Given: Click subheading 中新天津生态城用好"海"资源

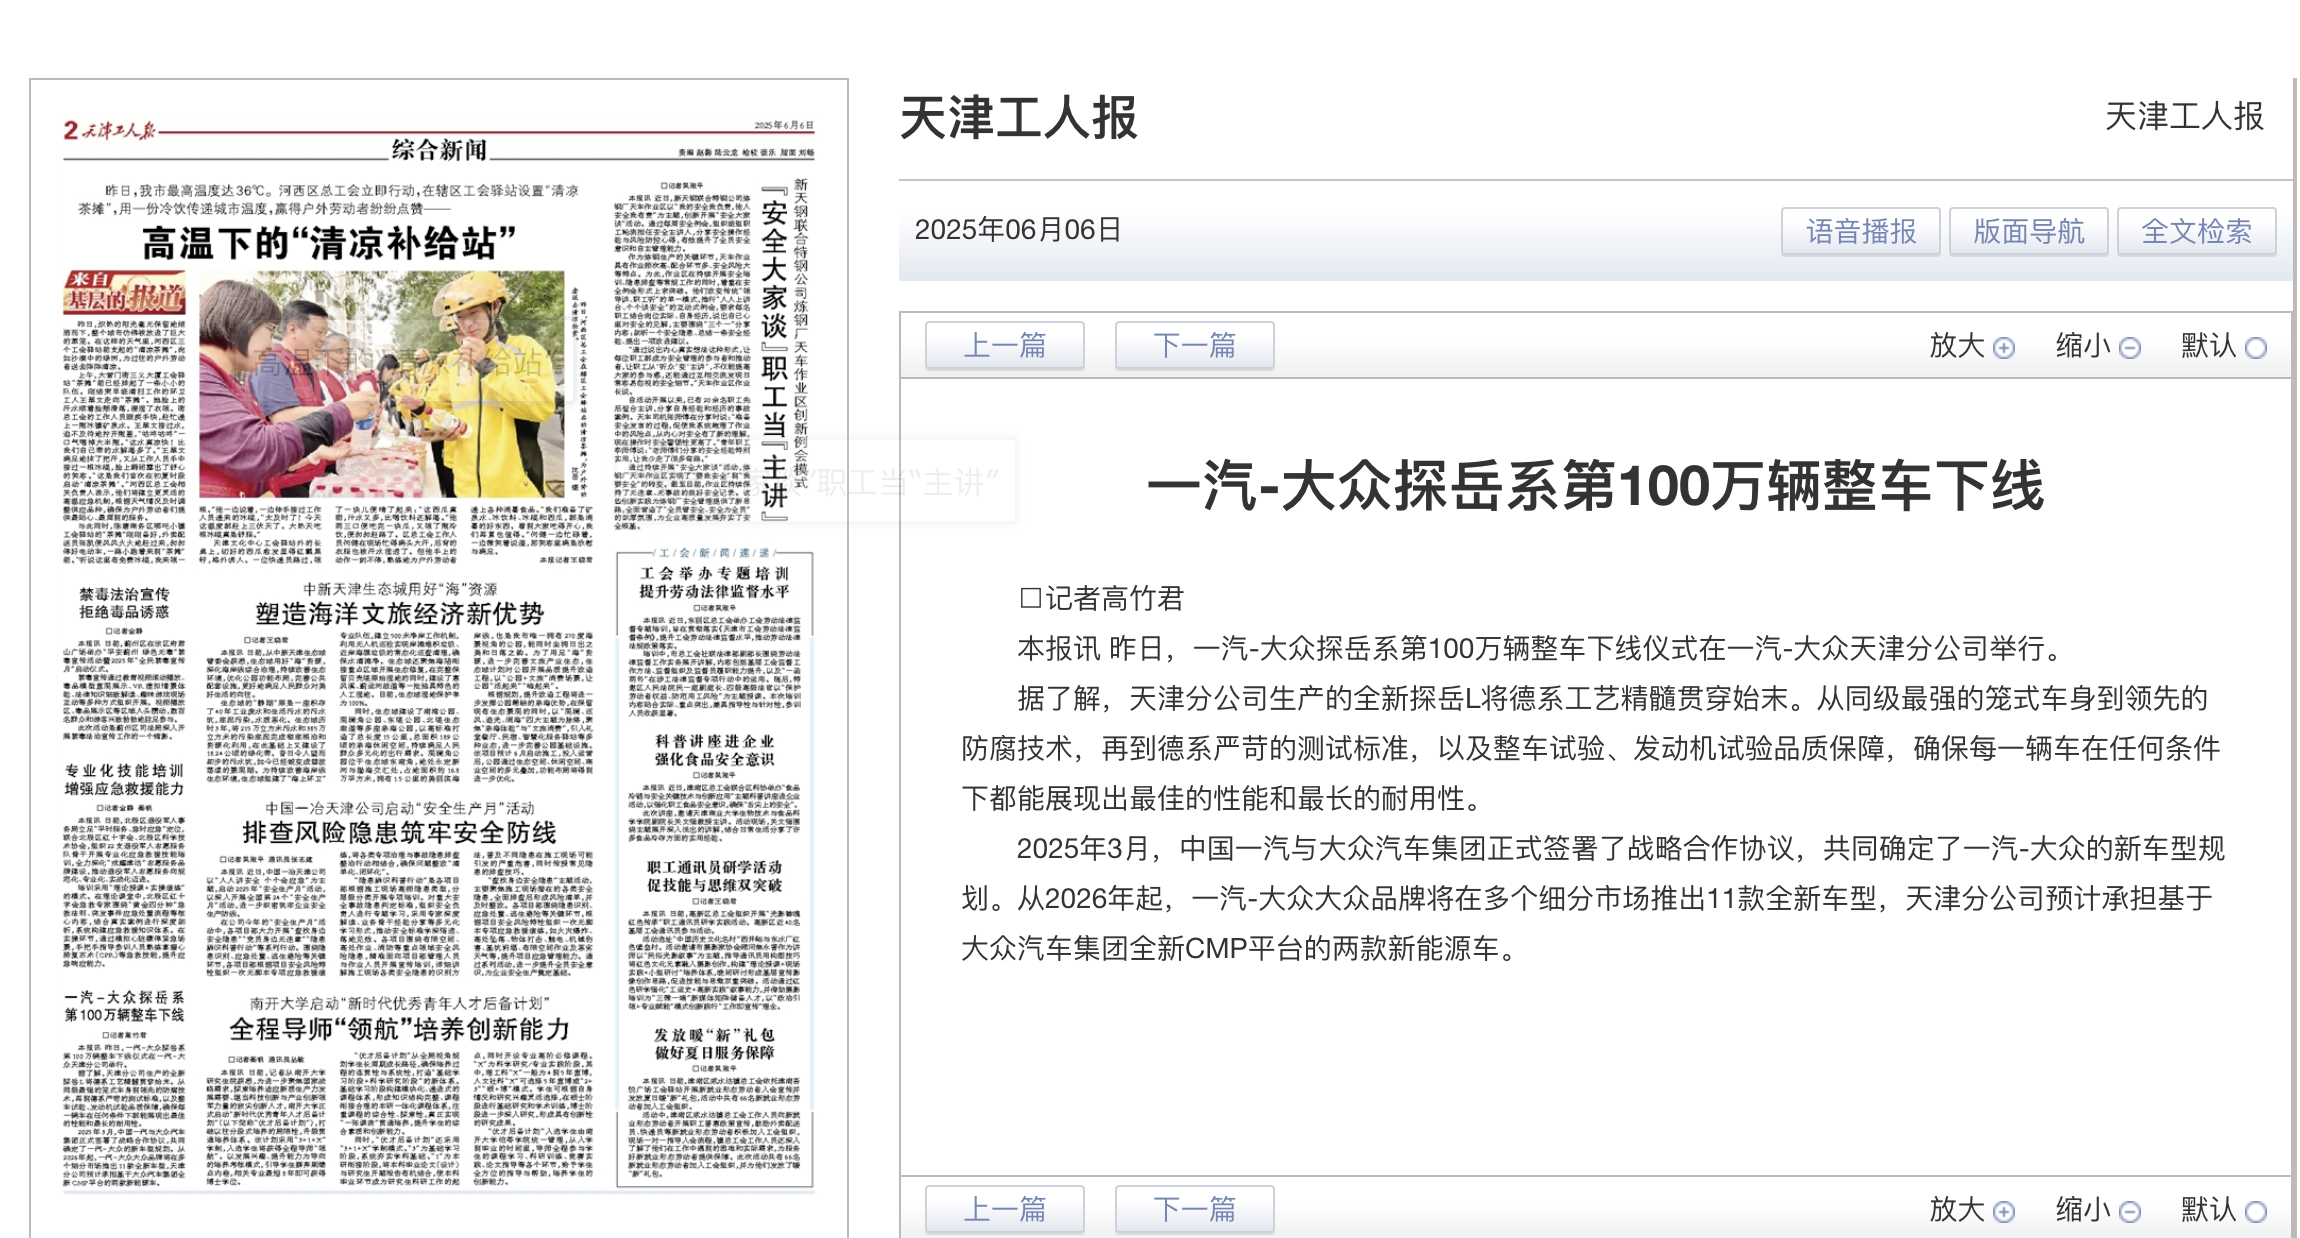Looking at the screenshot, I should [x=400, y=589].
